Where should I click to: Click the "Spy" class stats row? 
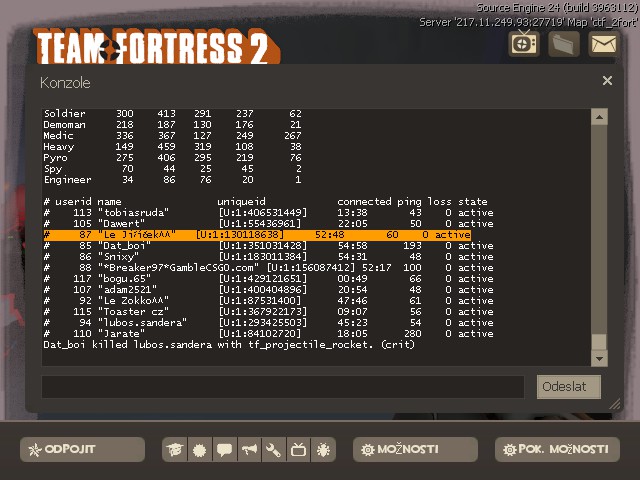pos(173,169)
